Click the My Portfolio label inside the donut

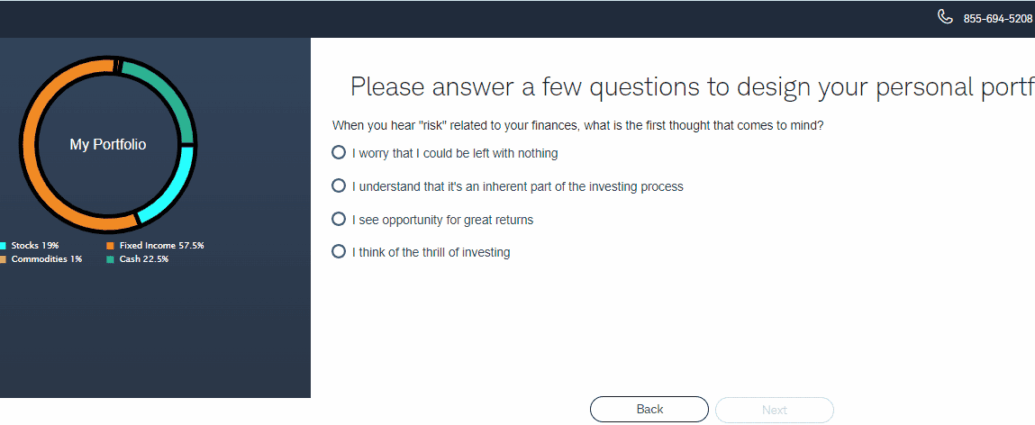(x=107, y=145)
